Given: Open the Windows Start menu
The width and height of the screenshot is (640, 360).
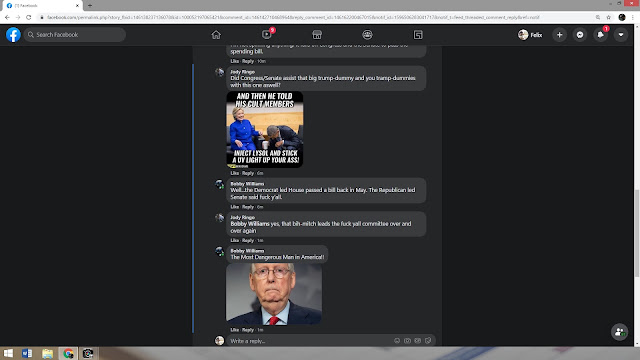Looking at the screenshot, I should point(8,353).
